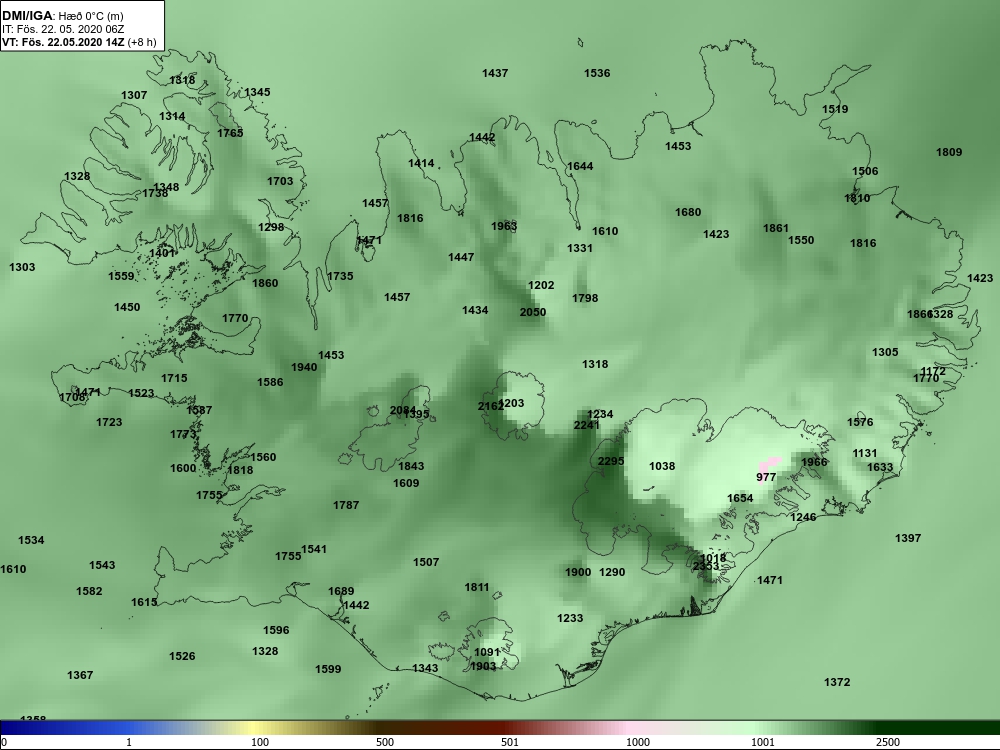Image resolution: width=1000 pixels, height=750 pixels.
Task: Click the 2050 value on the map
Action: tap(533, 312)
